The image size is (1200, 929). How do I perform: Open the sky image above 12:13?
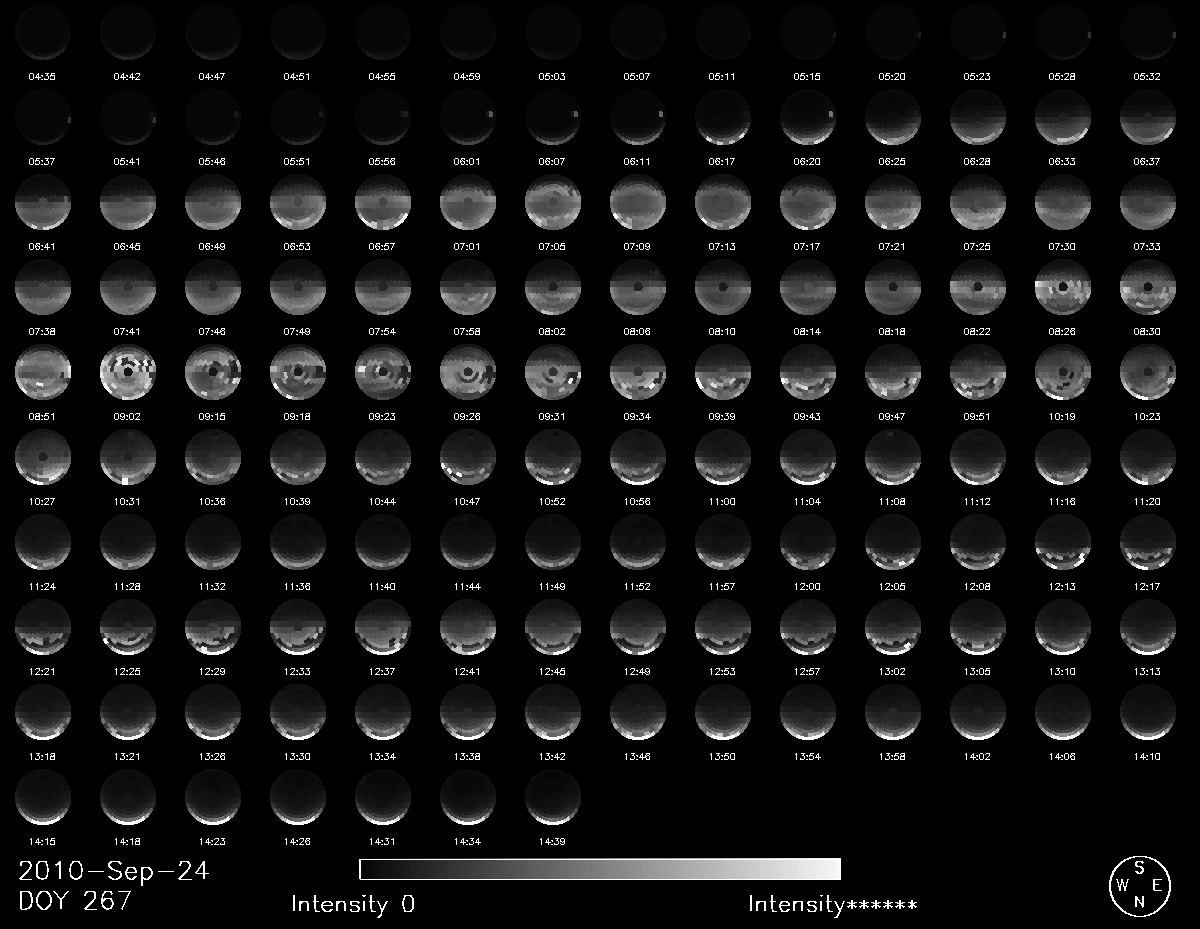(1063, 543)
